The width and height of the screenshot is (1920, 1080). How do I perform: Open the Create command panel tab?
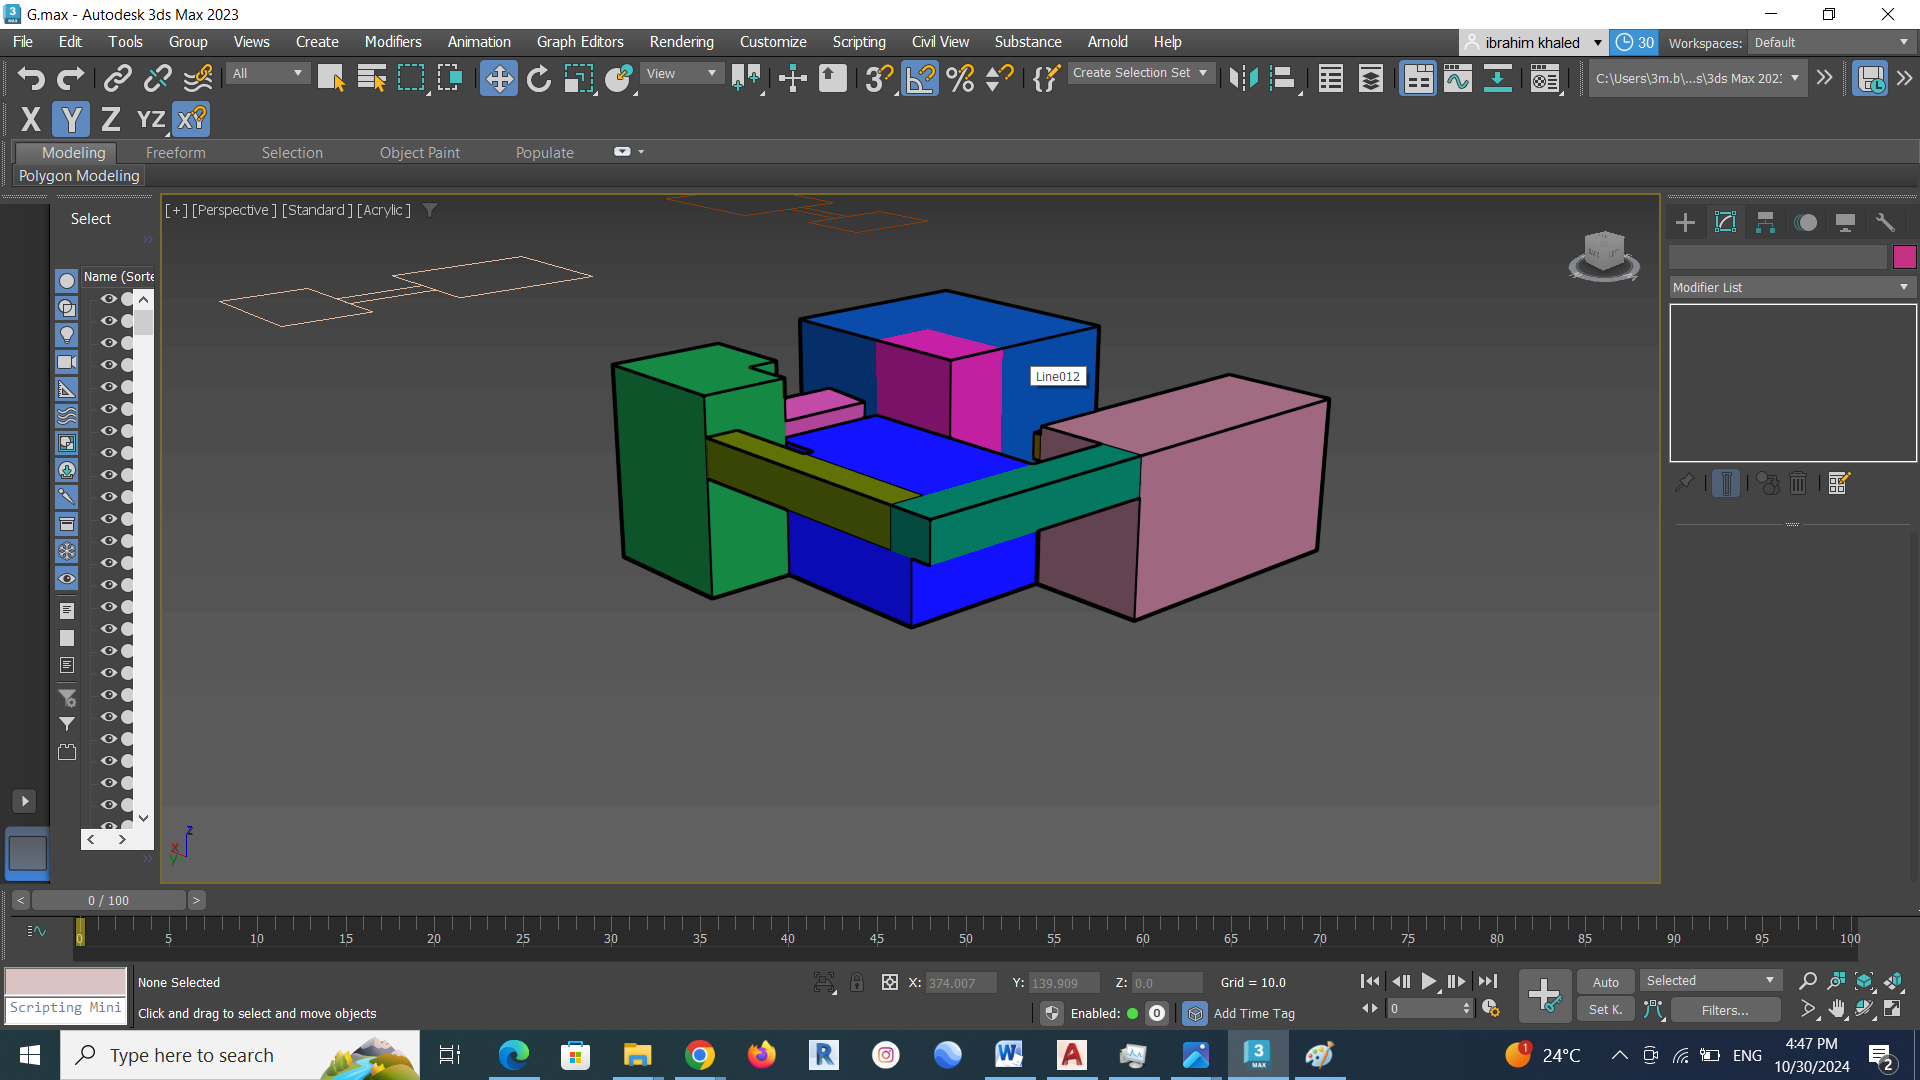tap(1685, 222)
